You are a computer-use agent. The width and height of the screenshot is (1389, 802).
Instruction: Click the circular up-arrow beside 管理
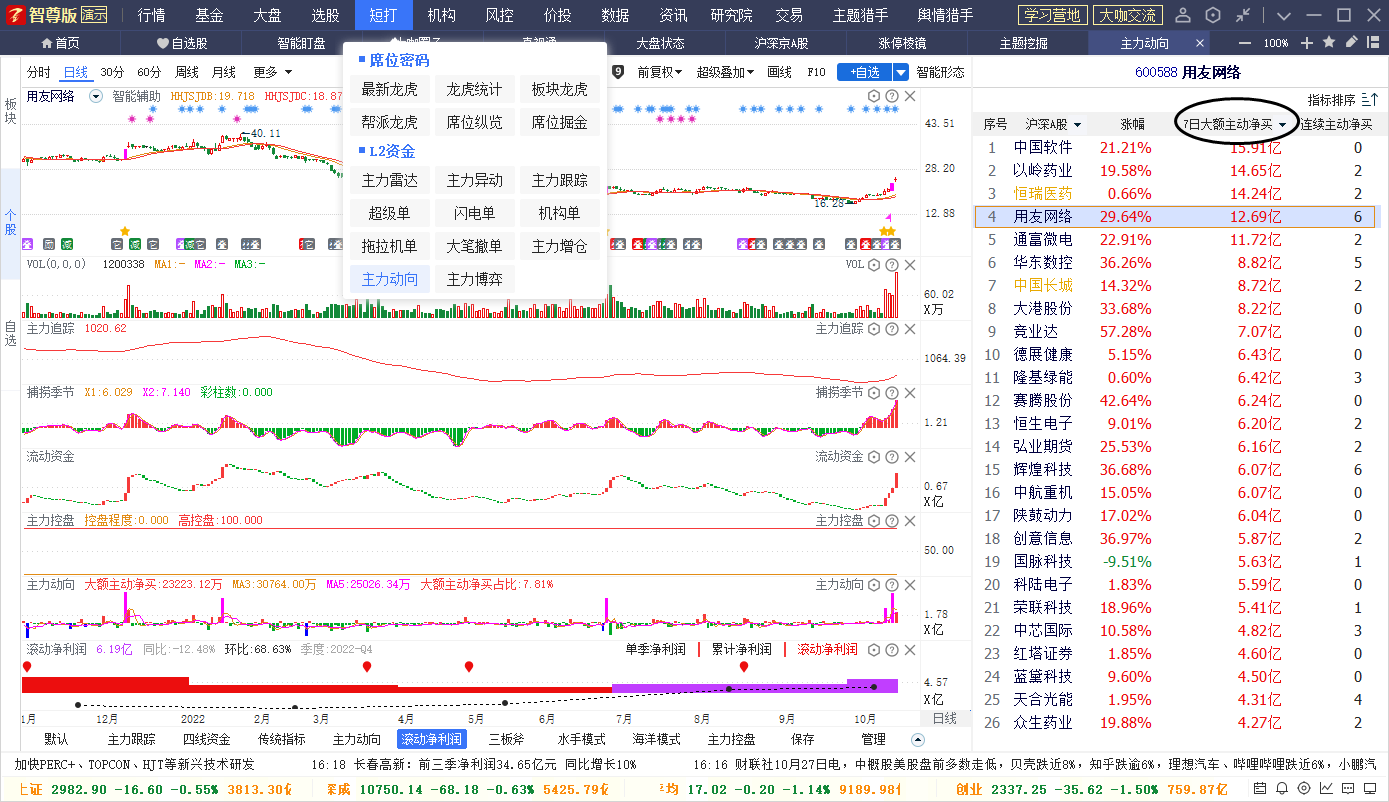918,739
